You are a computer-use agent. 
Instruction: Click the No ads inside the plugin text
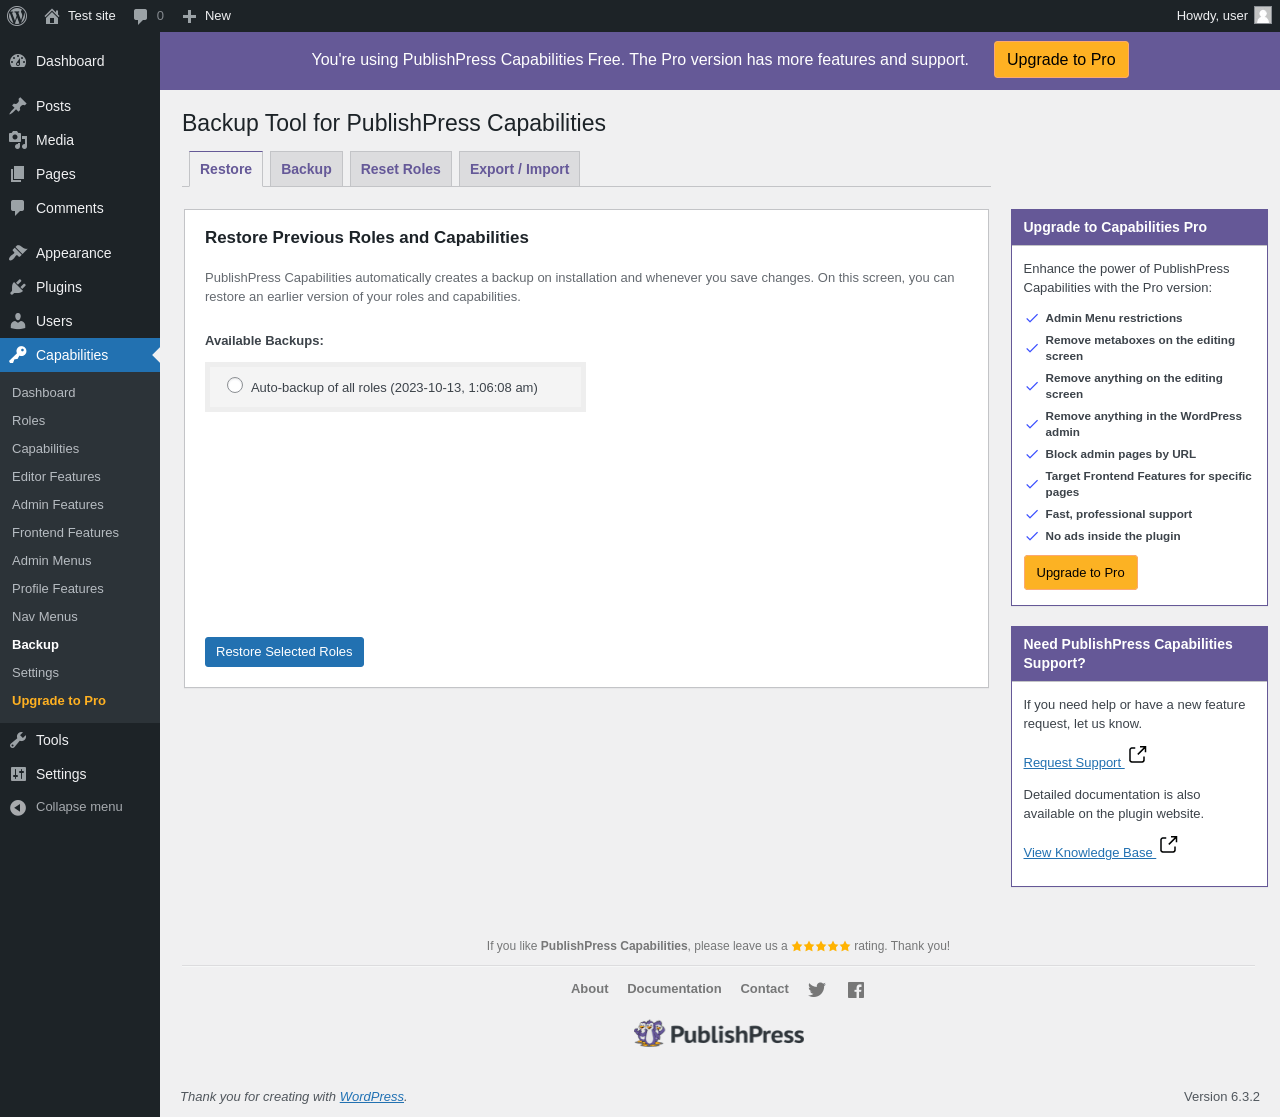coord(1113,536)
